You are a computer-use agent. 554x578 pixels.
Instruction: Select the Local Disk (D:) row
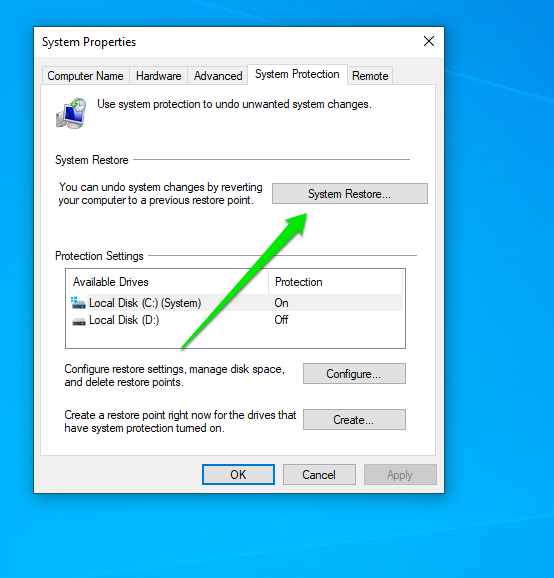(x=236, y=320)
